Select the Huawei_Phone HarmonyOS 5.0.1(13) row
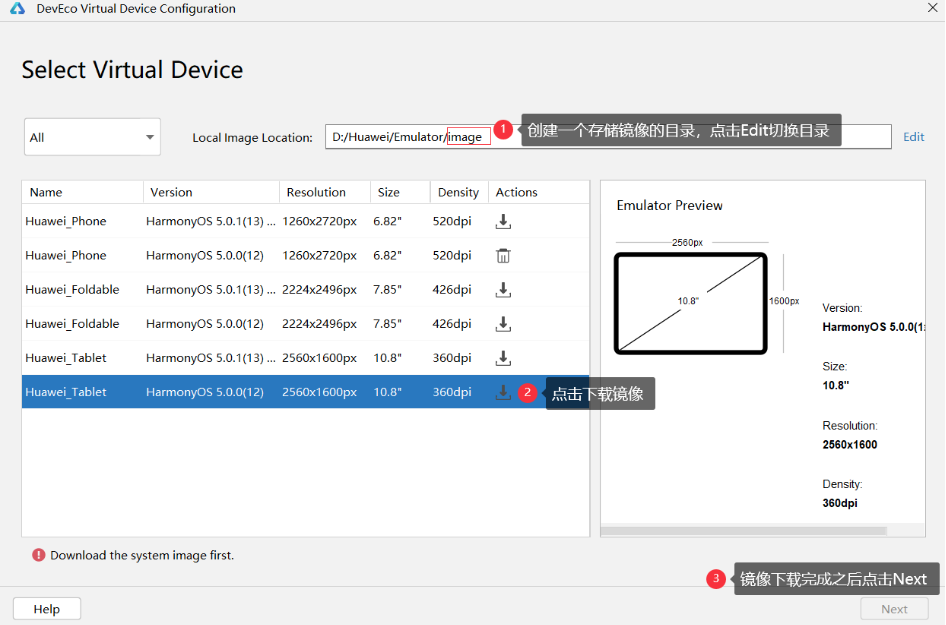The width and height of the screenshot is (946, 625). (305, 221)
